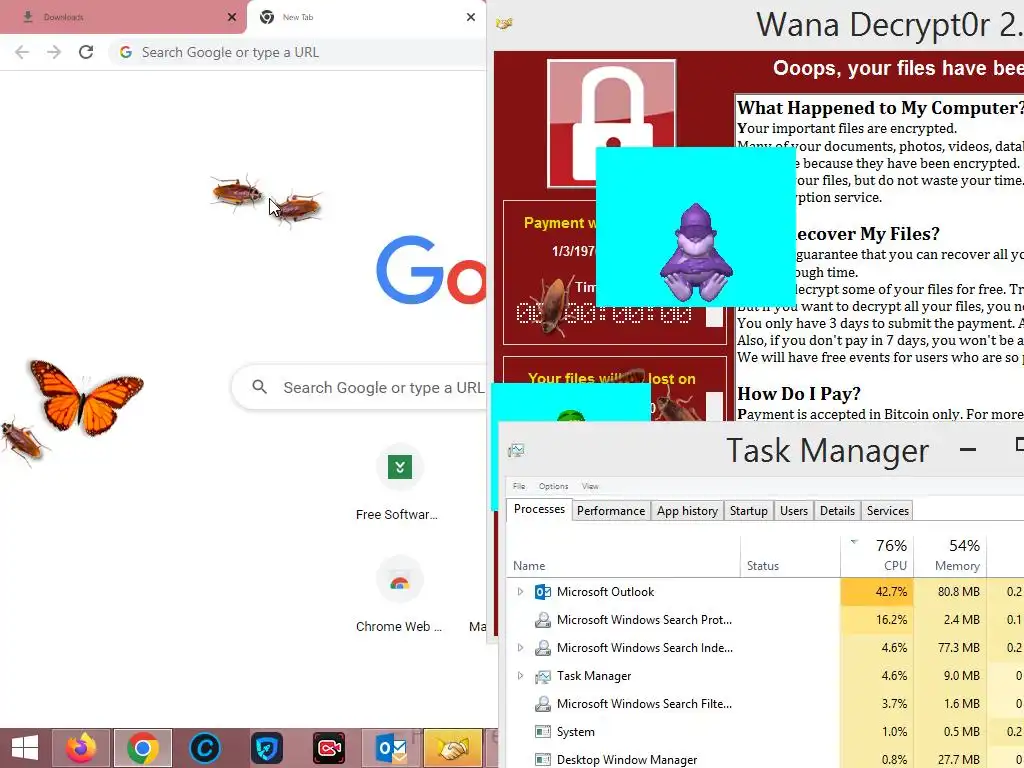This screenshot has height=768, width=1024.
Task: Expand the Microsoft Outlook process
Action: [x=520, y=592]
